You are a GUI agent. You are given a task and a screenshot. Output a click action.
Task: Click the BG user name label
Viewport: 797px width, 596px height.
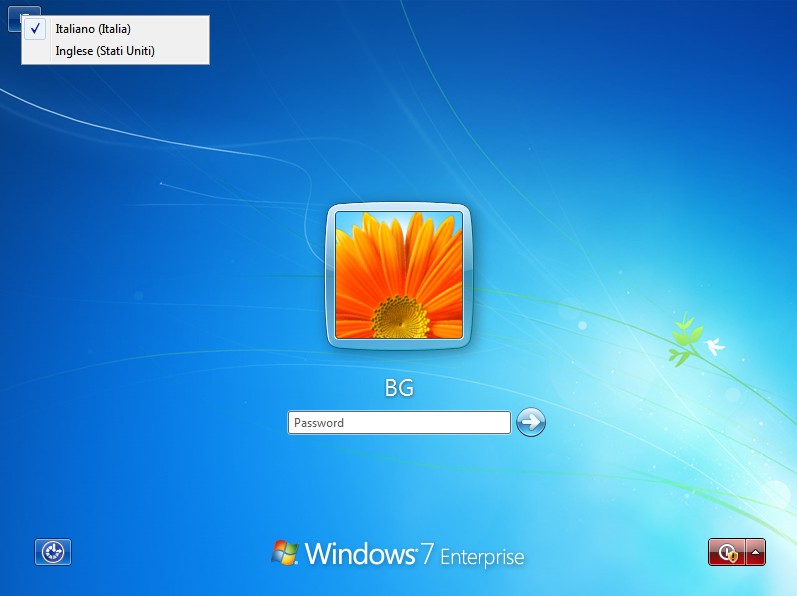coord(399,388)
